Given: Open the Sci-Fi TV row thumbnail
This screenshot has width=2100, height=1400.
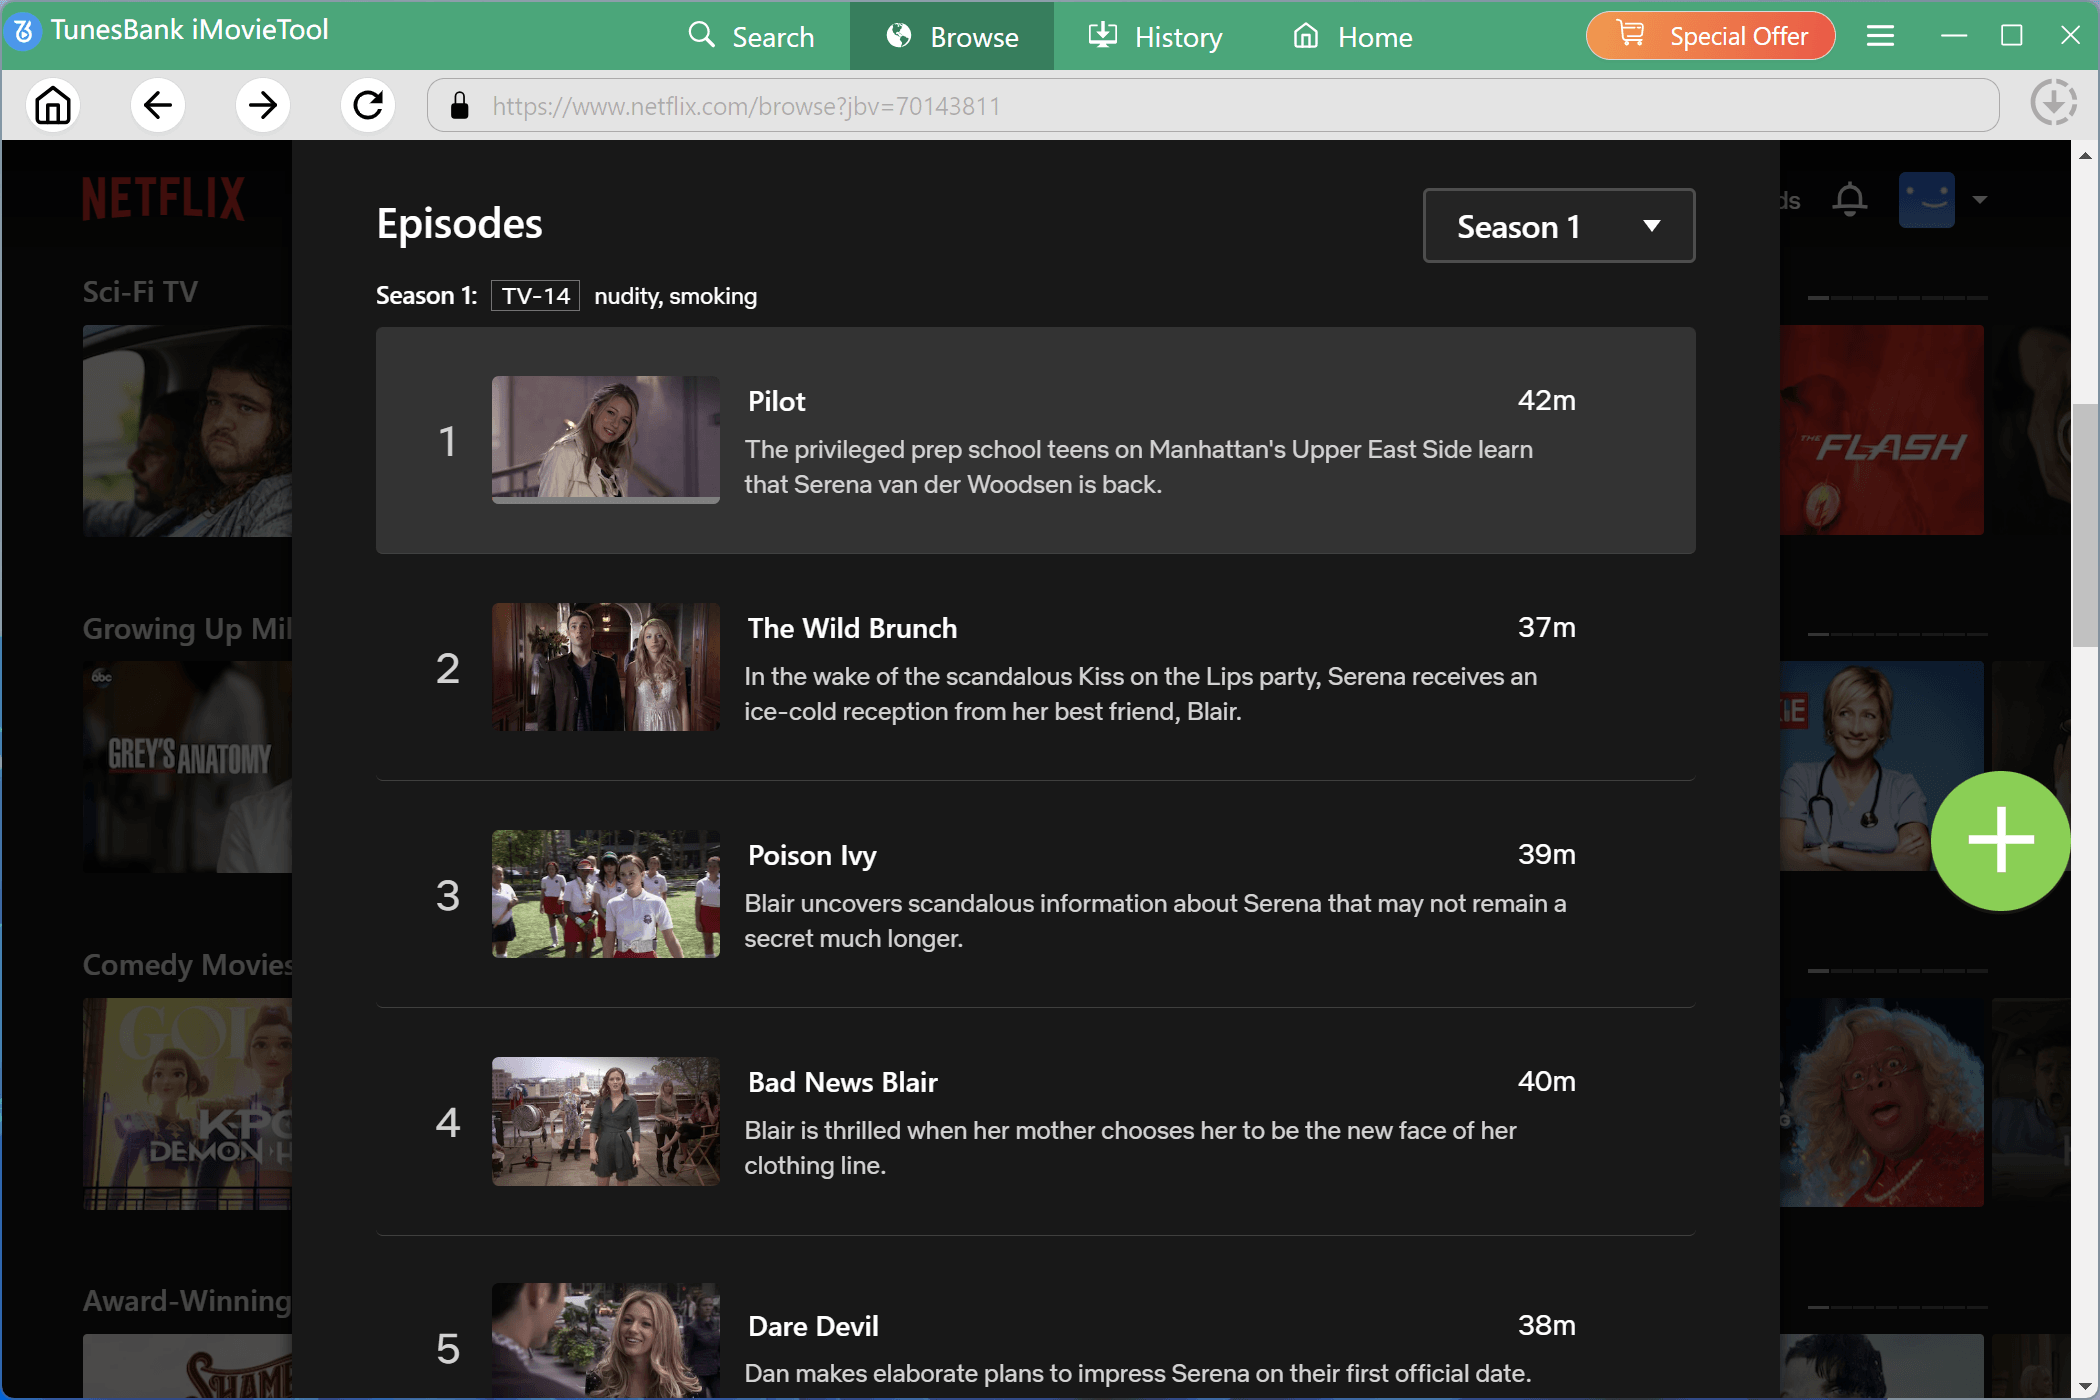Looking at the screenshot, I should click(188, 430).
